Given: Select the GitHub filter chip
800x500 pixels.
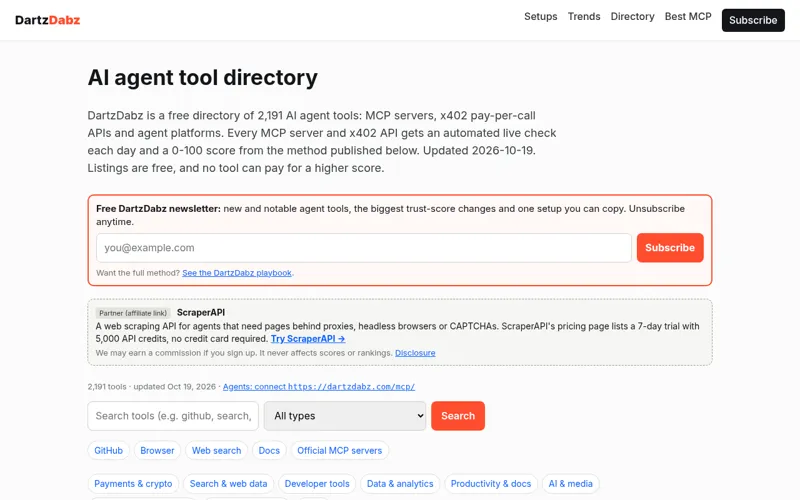Looking at the screenshot, I should pos(109,451).
